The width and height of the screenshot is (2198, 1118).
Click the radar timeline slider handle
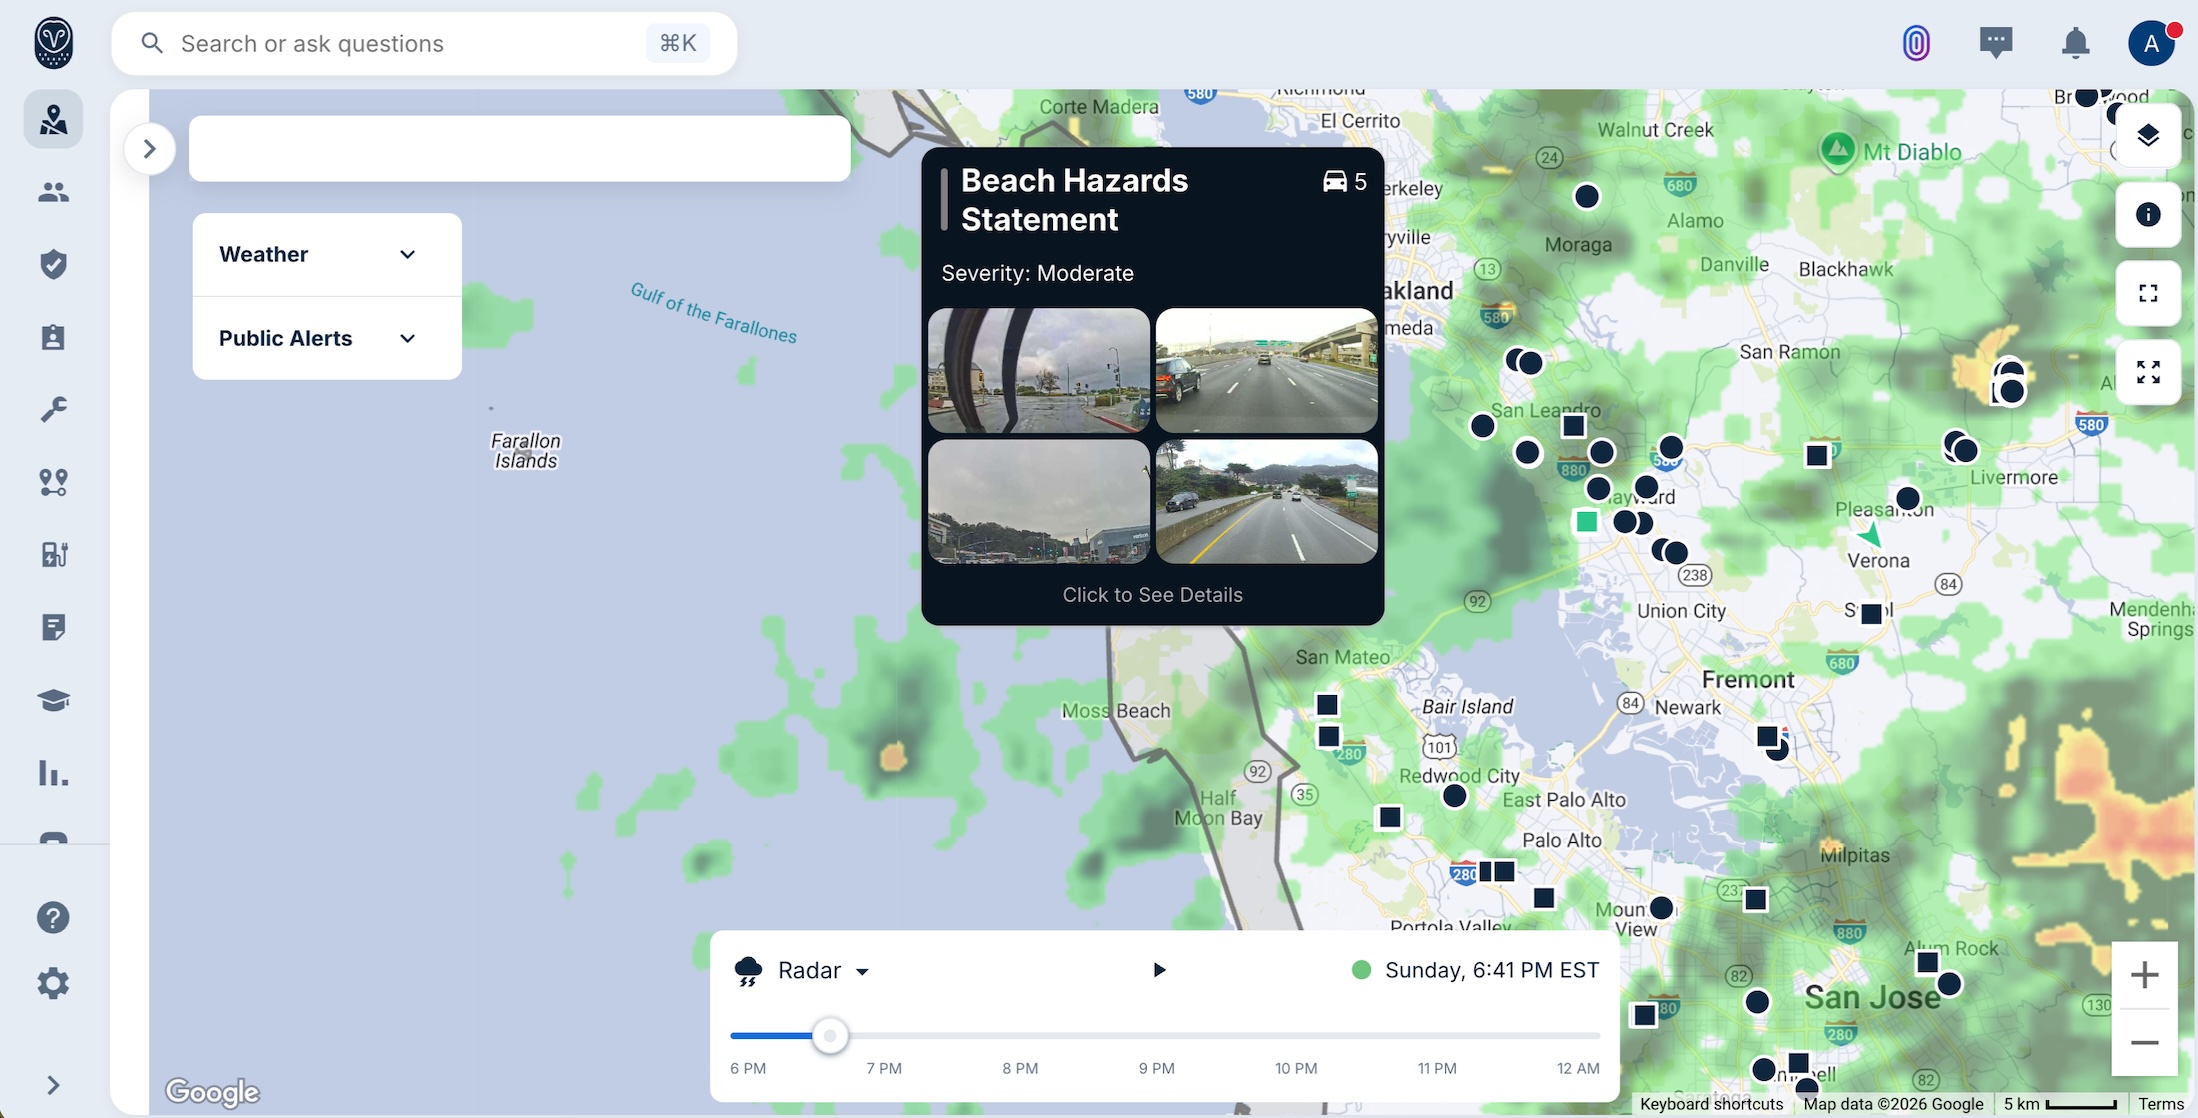[829, 1036]
